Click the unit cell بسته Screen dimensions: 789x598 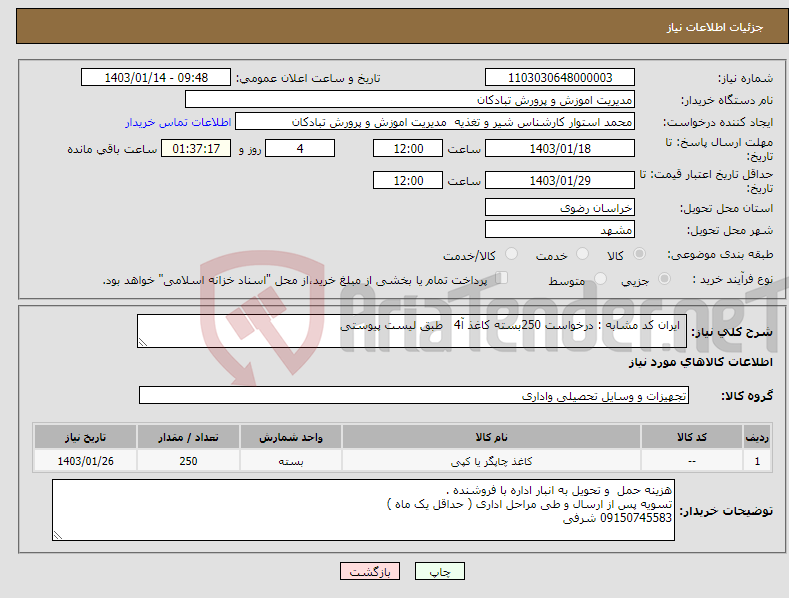coord(291,461)
